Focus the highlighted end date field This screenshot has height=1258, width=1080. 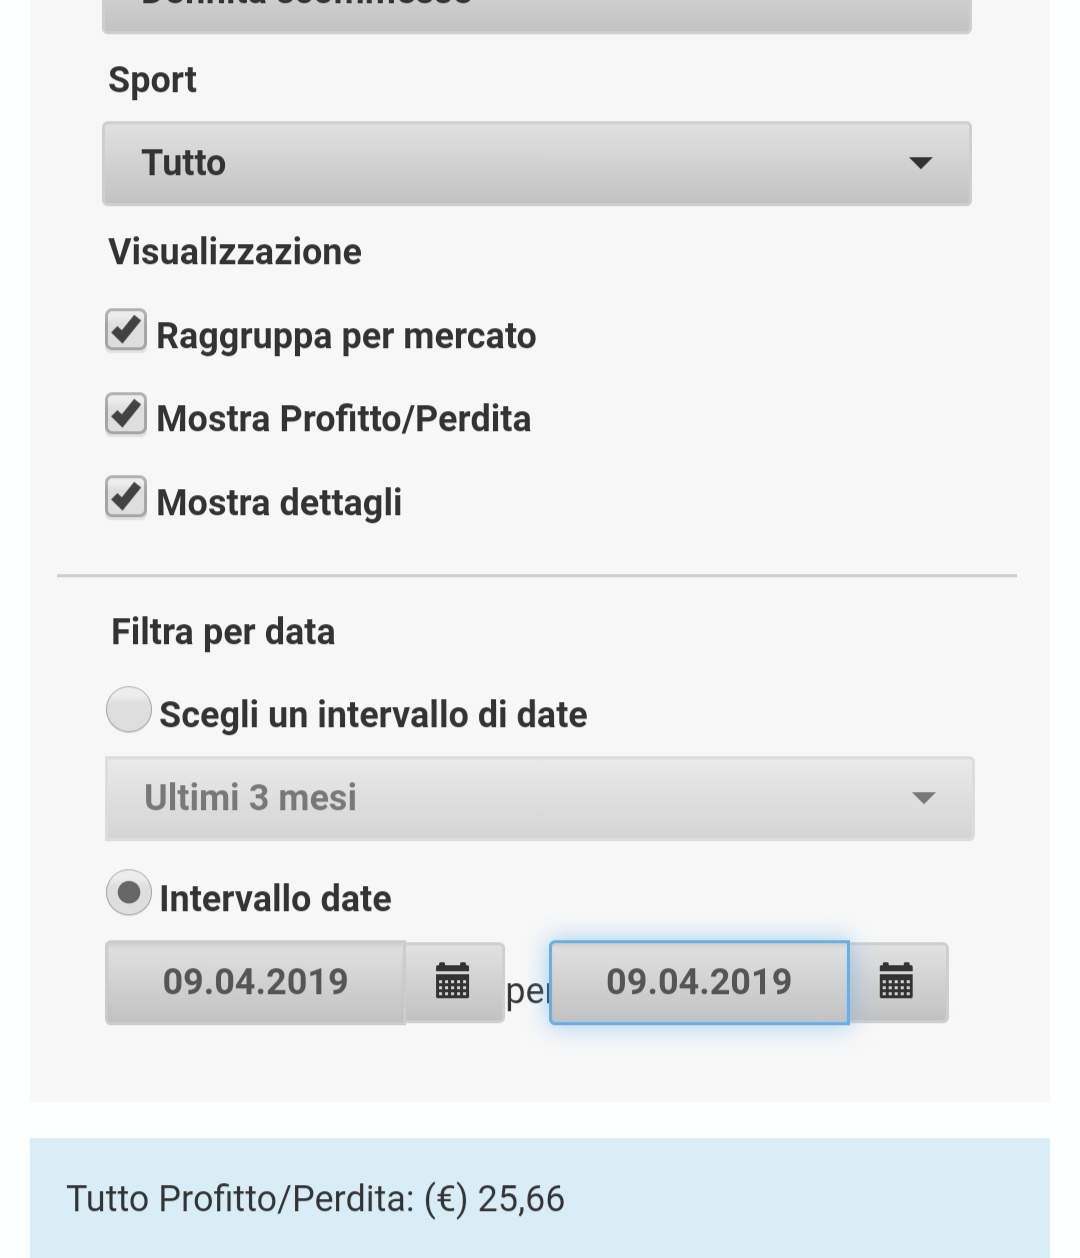click(699, 982)
